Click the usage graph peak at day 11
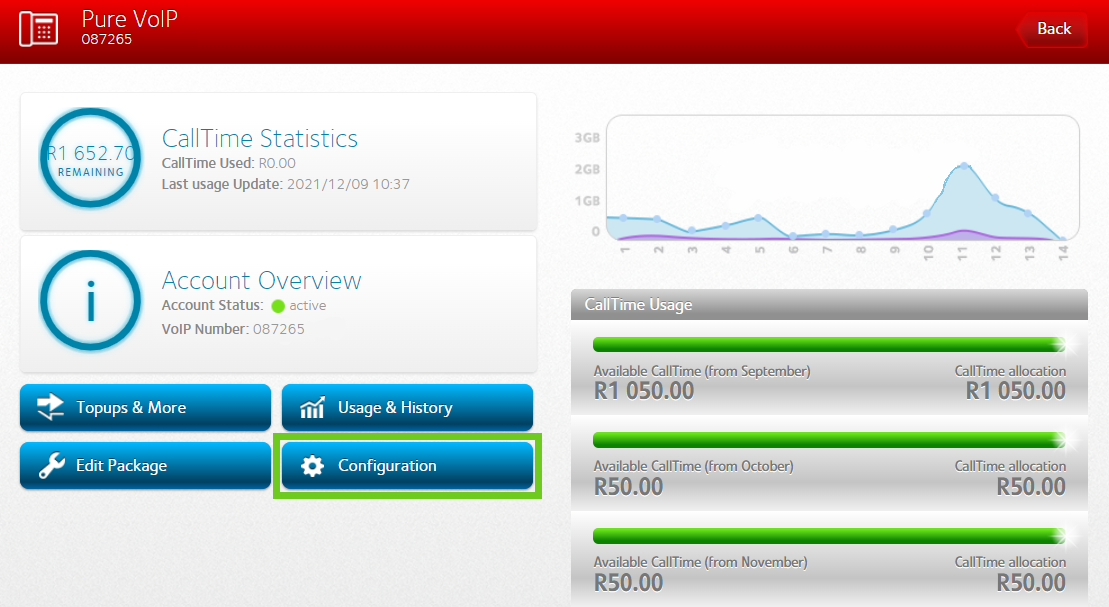The width and height of the screenshot is (1109, 607). click(963, 165)
